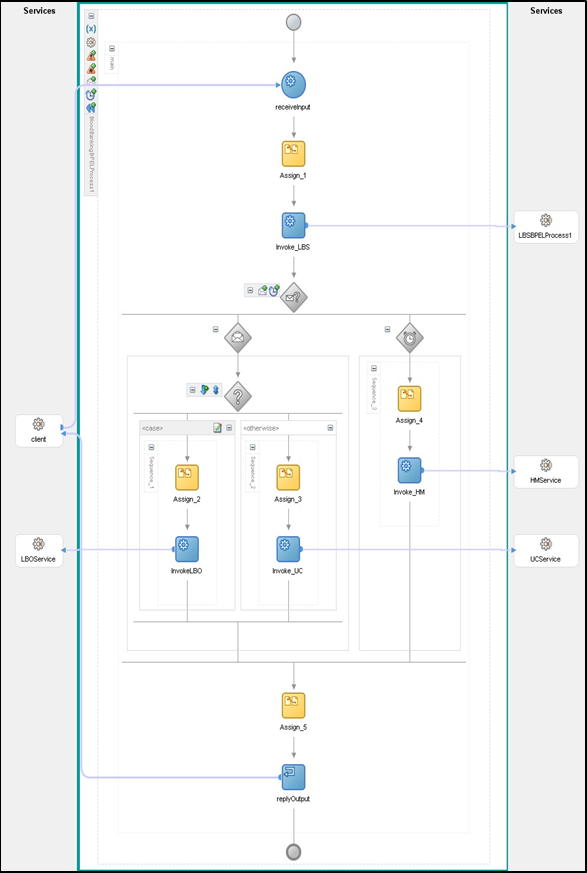Click the add onAlarm branch icon beside Pick
The width and height of the screenshot is (587, 873).
coord(274,290)
